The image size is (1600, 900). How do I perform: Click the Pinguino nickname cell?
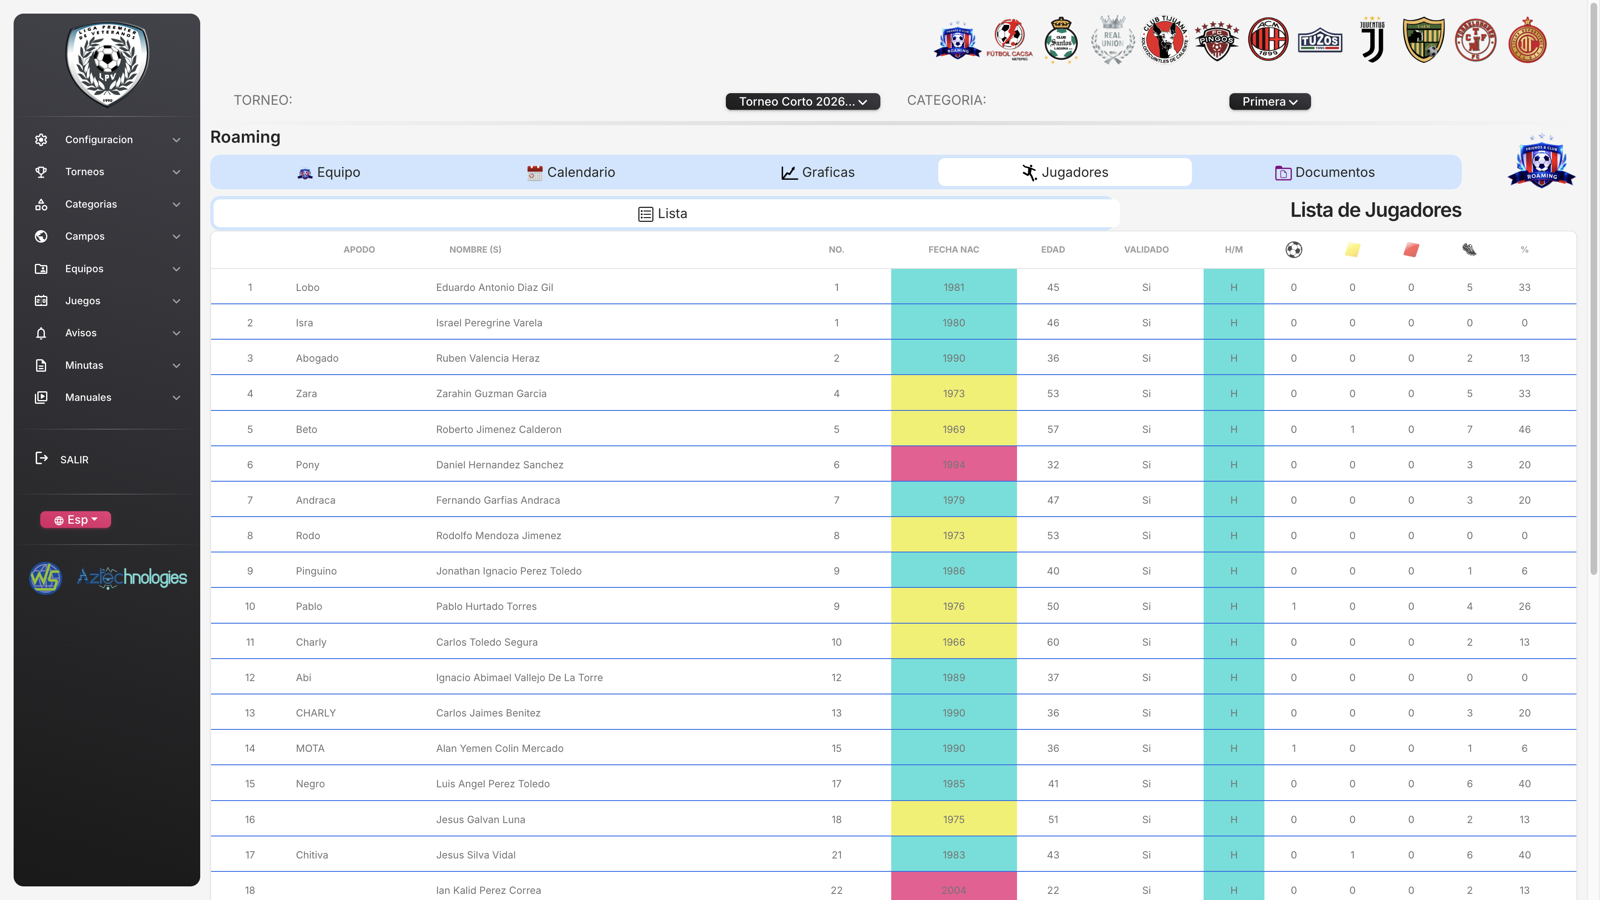pos(316,571)
